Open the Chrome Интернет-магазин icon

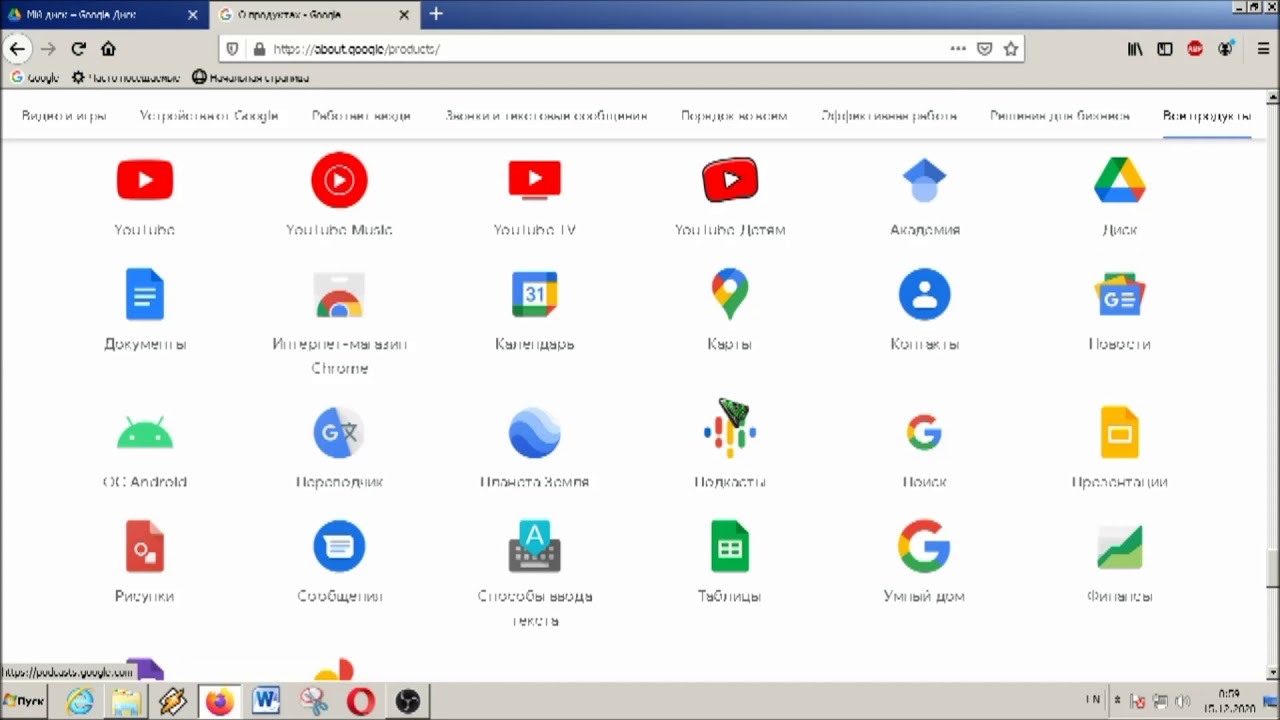click(x=339, y=294)
